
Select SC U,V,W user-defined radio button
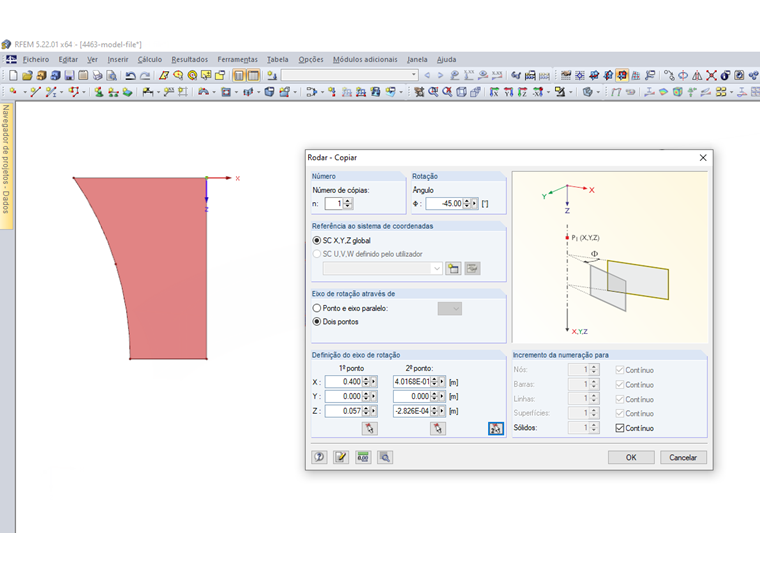[x=317, y=254]
